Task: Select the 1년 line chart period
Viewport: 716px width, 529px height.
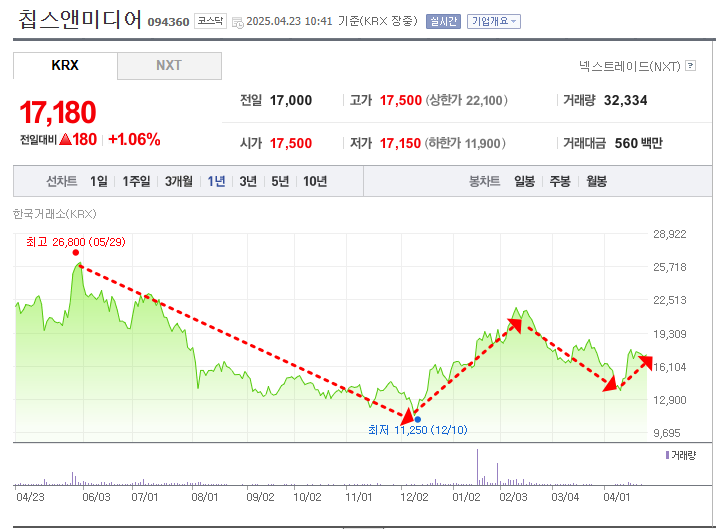Action: (x=216, y=181)
